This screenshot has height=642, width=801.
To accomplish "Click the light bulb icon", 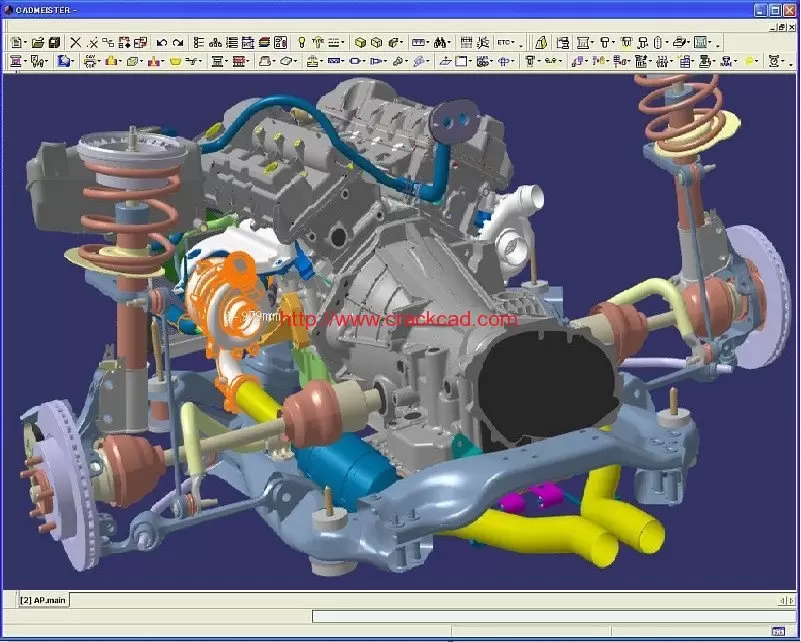I will point(301,43).
